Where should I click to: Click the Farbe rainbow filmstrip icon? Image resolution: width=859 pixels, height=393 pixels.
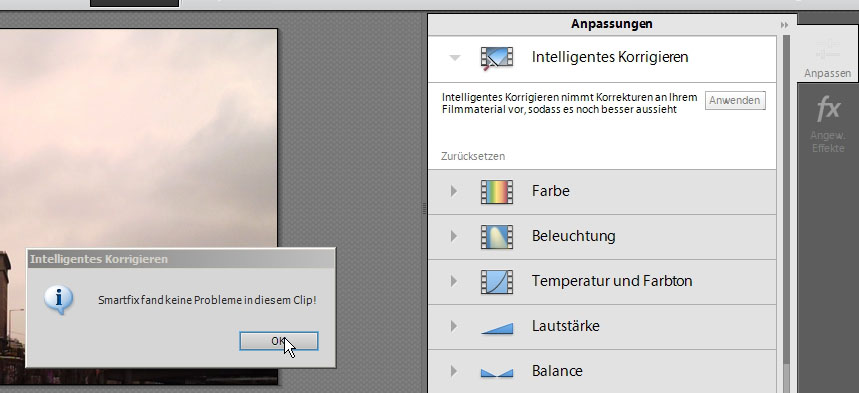pos(497,191)
